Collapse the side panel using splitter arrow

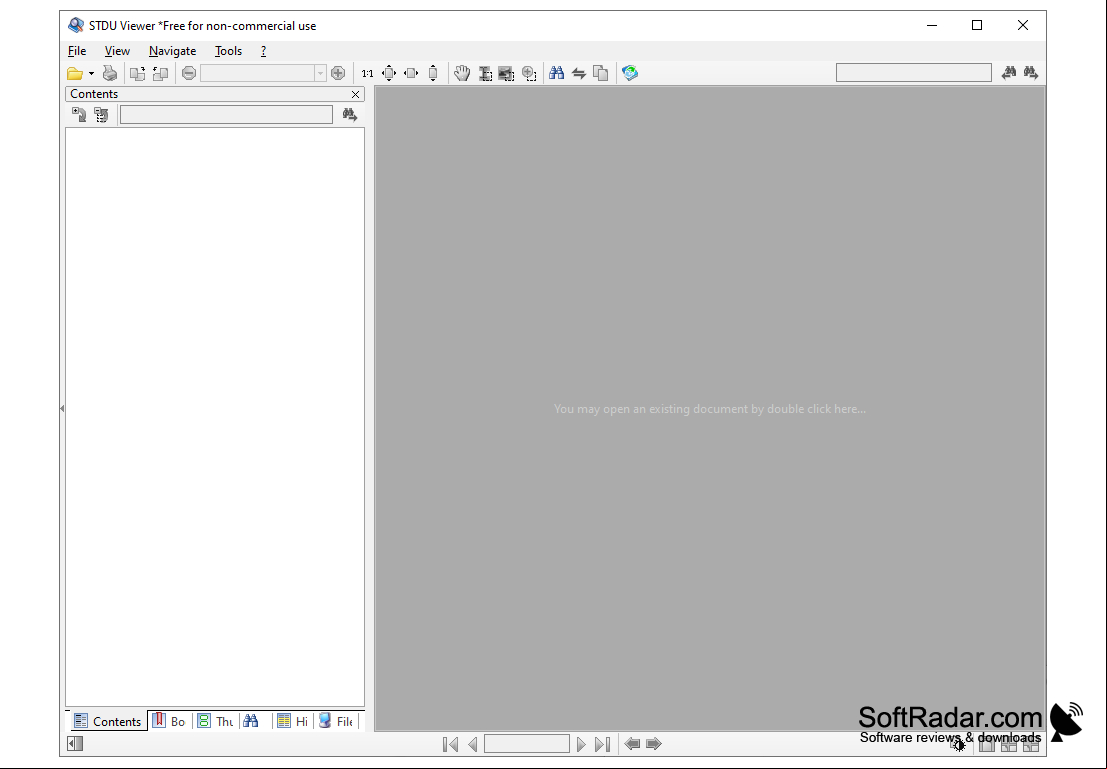click(62, 408)
